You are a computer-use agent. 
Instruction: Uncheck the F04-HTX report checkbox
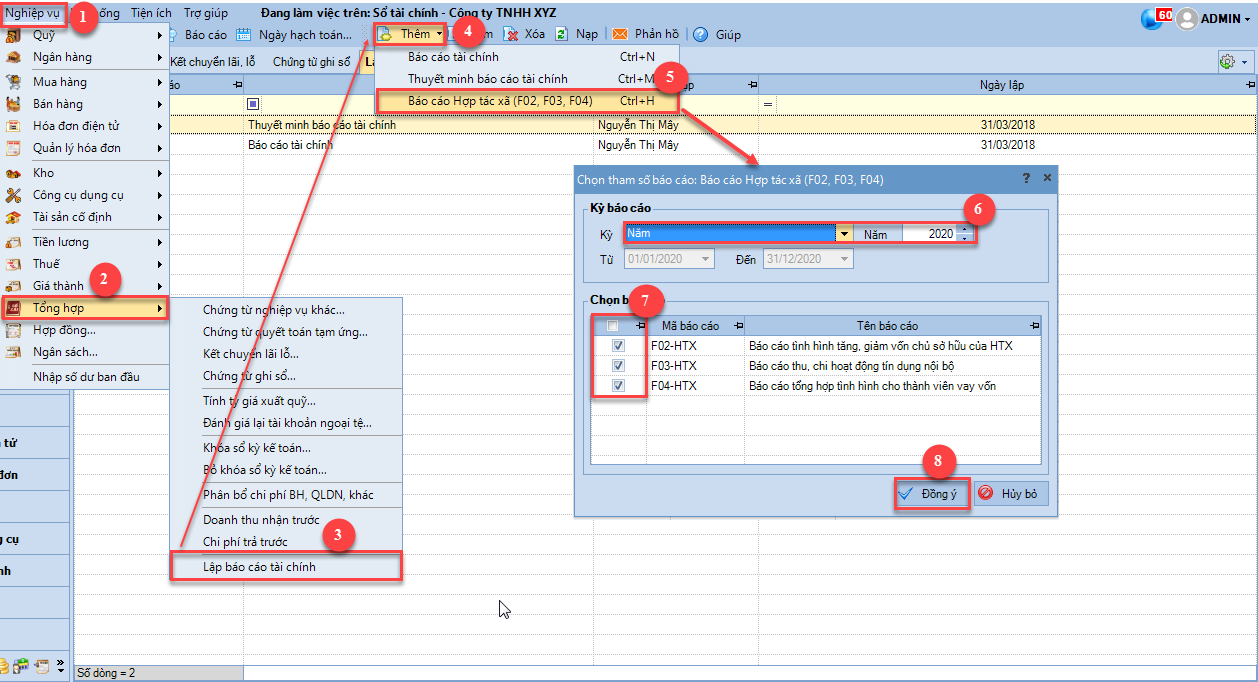(618, 386)
